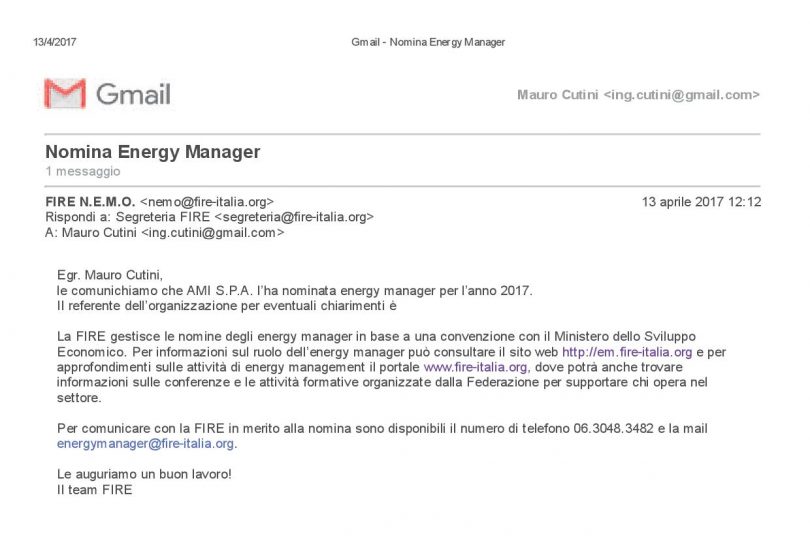Click the greeting 'Egr. Mauro Cutini,'

[110, 275]
